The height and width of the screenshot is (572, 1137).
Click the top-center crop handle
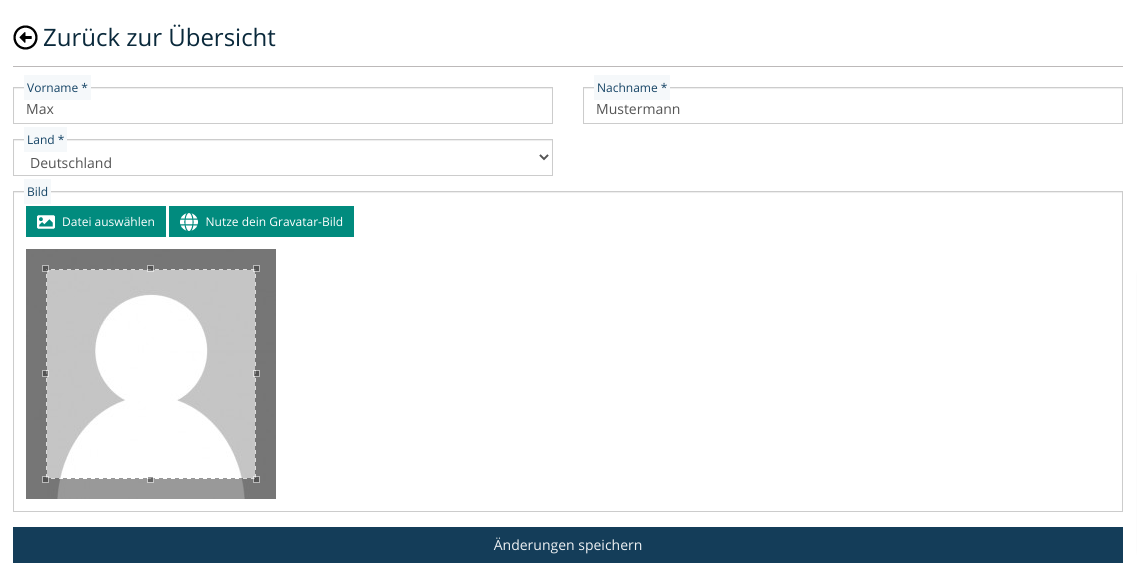151,268
